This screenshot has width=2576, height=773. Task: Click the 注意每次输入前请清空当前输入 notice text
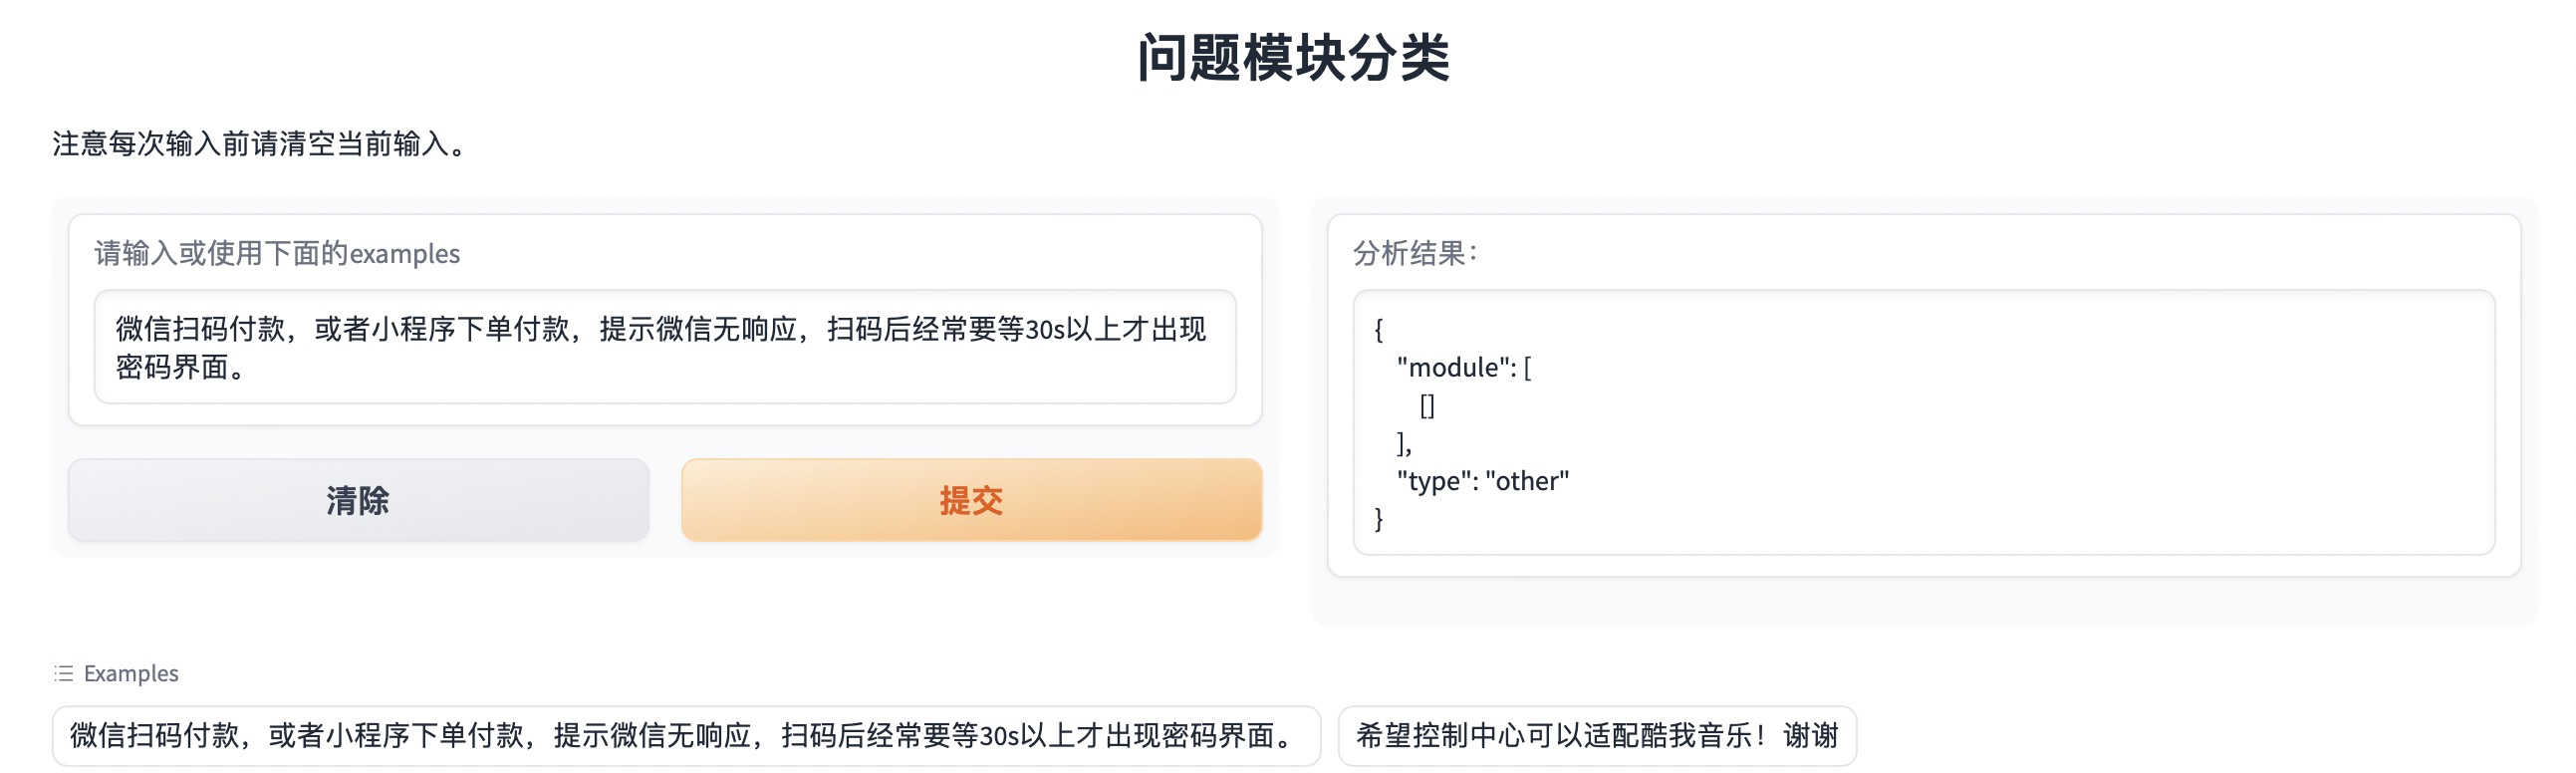[x=260, y=143]
